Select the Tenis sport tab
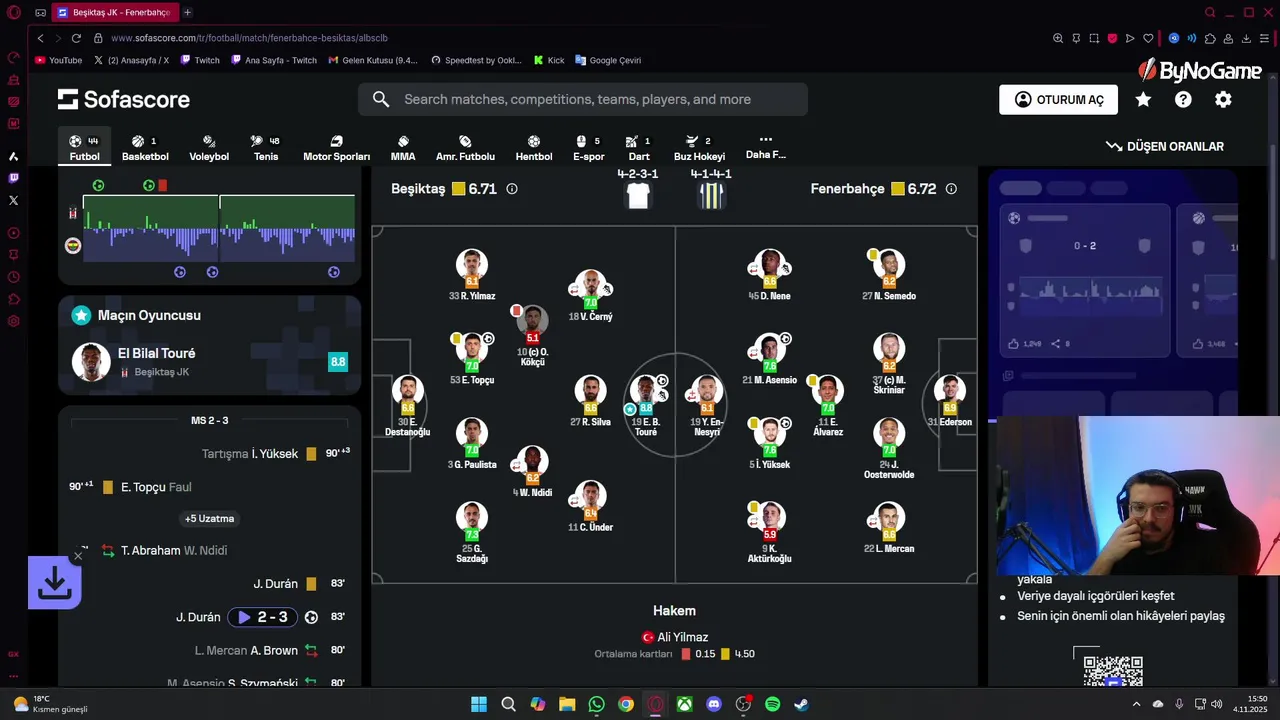 [266, 148]
